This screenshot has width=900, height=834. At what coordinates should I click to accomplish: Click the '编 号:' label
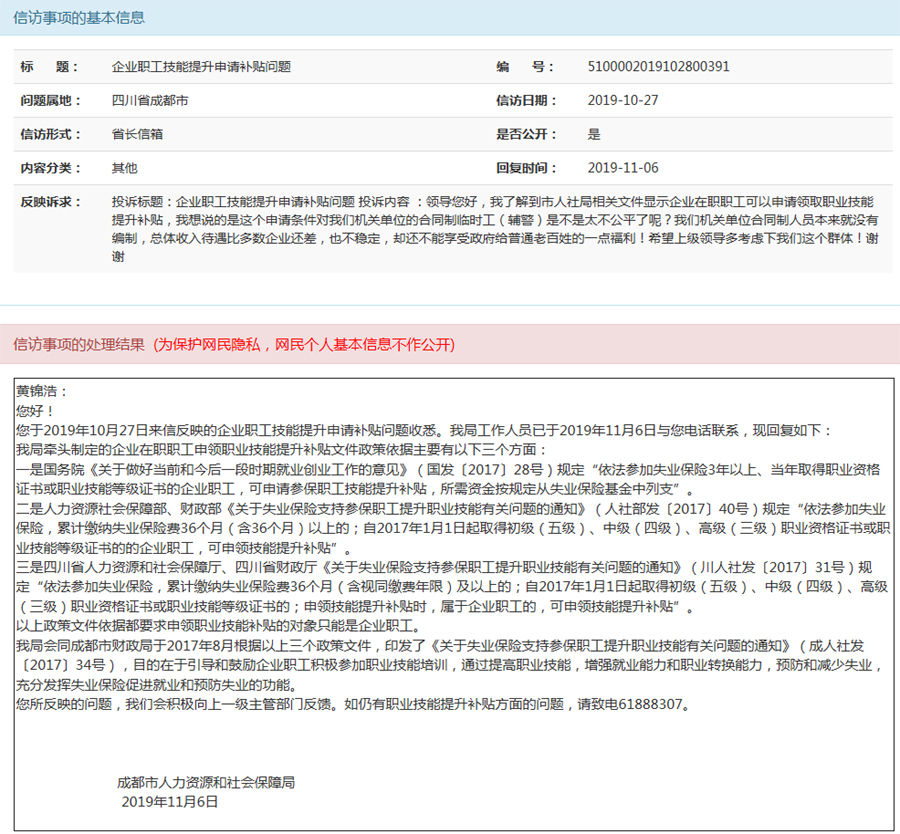pos(525,67)
